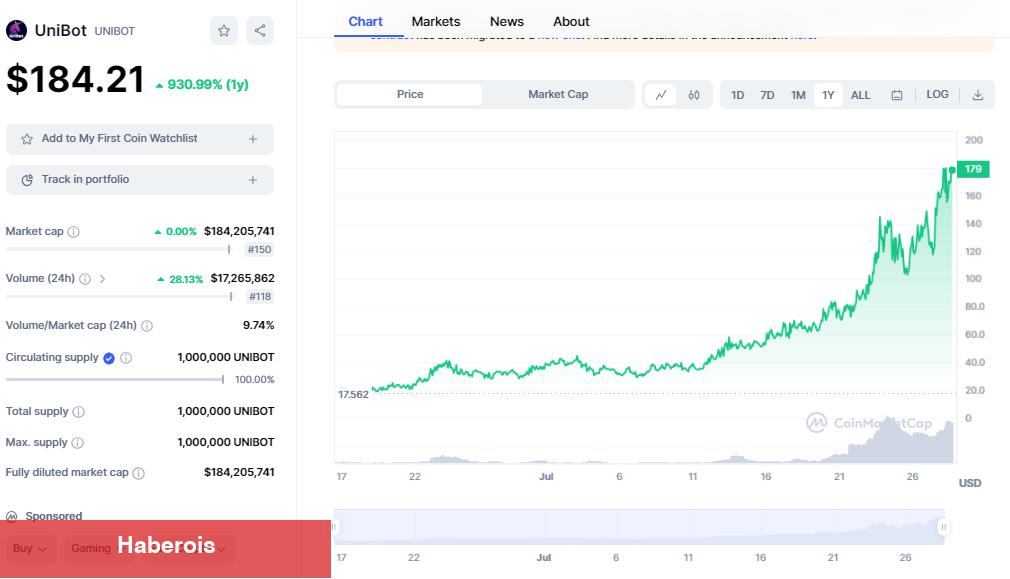
Task: Open Max. supply info icon
Action: 77,442
